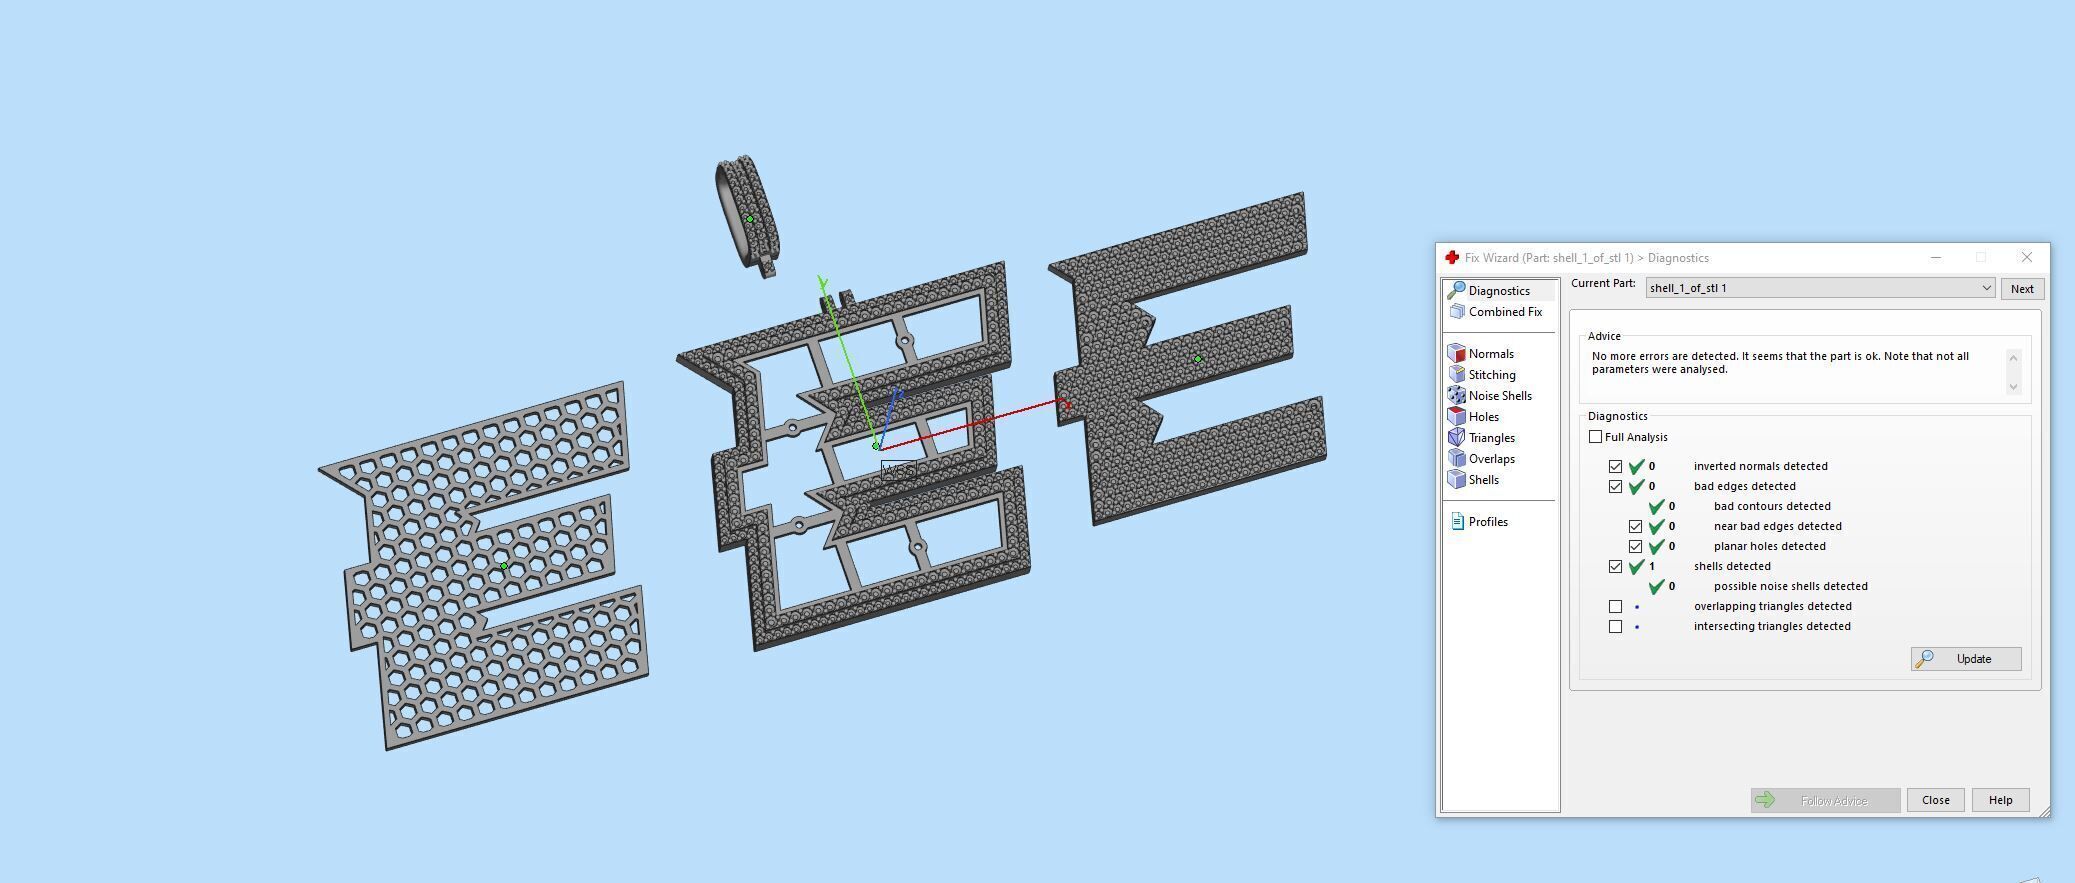Click the Overlaps icon

click(x=1456, y=458)
